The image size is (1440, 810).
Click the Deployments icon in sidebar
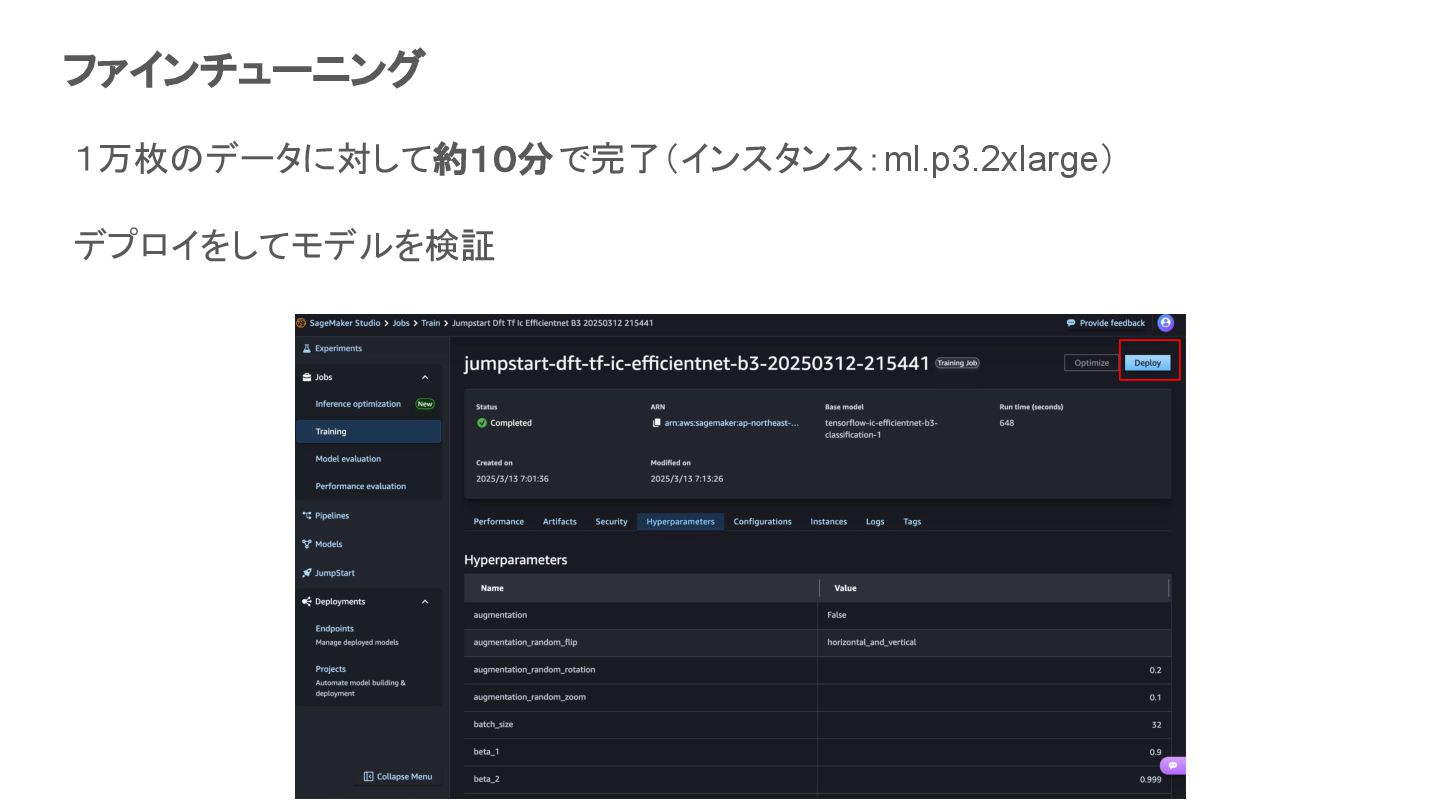pyautogui.click(x=307, y=602)
